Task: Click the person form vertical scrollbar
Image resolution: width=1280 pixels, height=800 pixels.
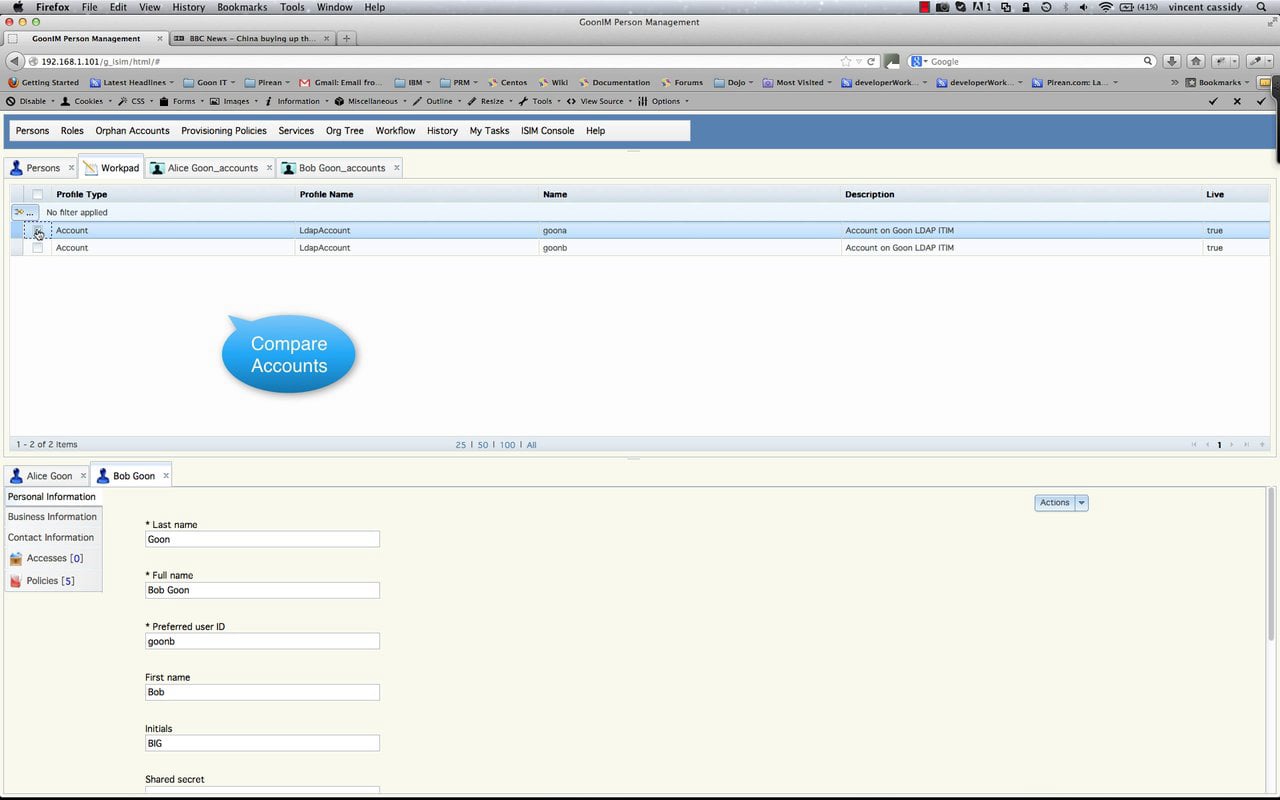Action: tap(1271, 565)
